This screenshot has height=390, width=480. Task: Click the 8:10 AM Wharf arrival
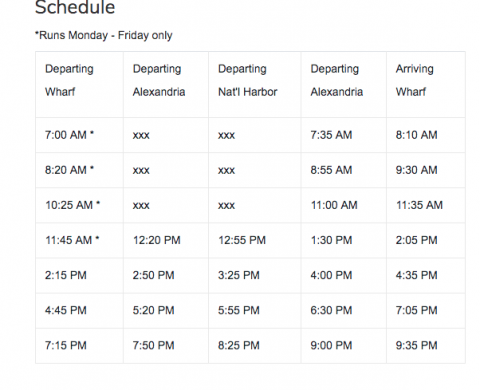417,135
